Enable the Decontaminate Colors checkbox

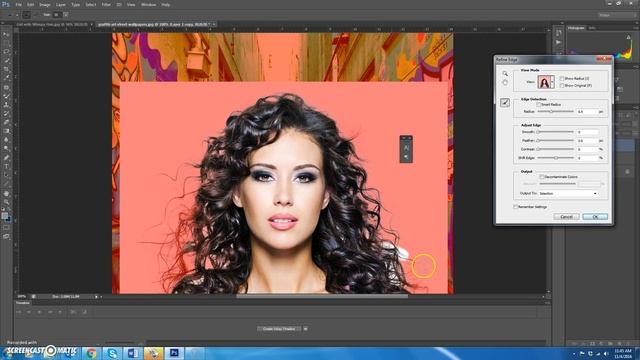coord(542,177)
